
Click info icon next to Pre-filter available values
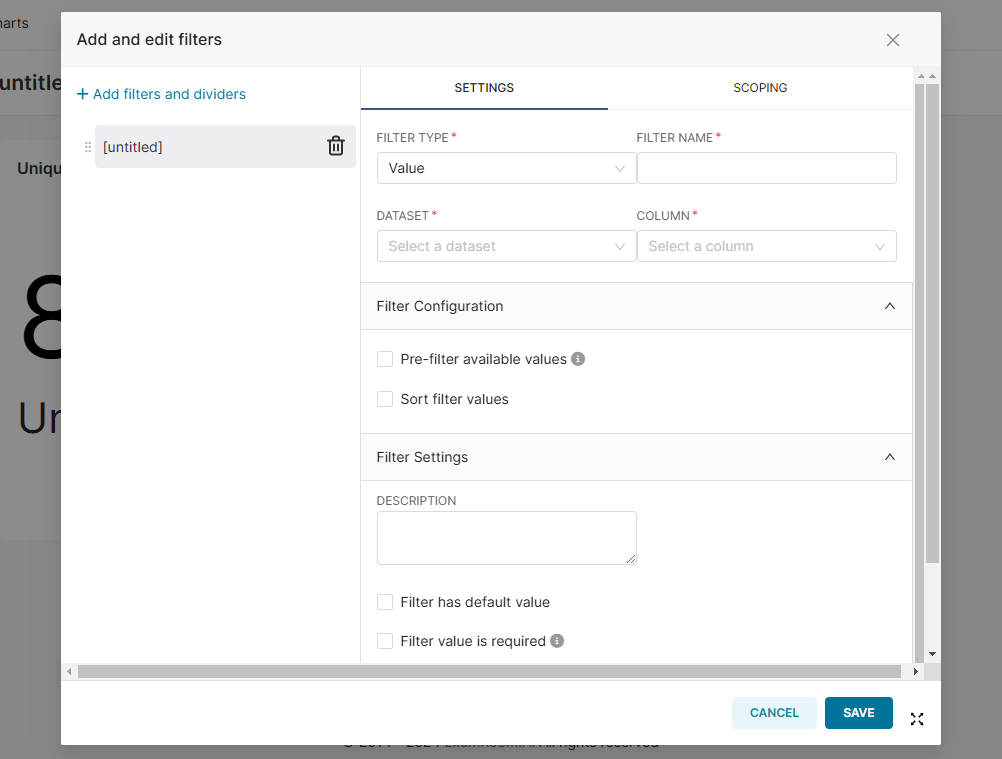click(x=578, y=359)
